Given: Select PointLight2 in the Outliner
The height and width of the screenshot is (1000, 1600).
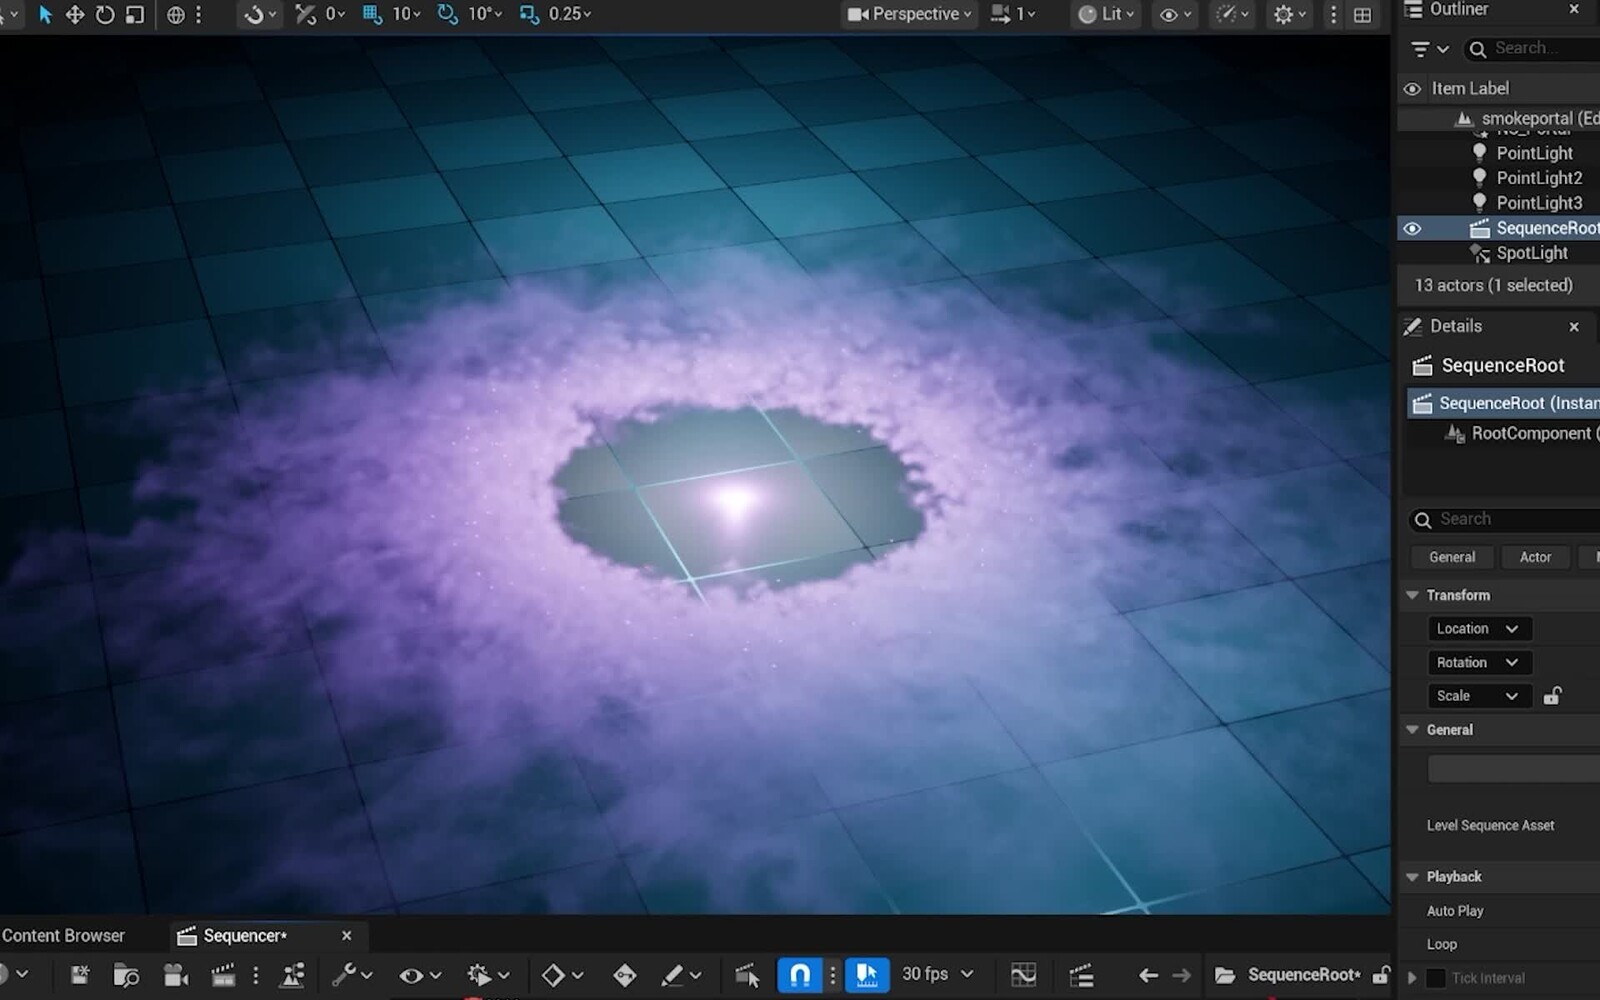Looking at the screenshot, I should 1539,178.
